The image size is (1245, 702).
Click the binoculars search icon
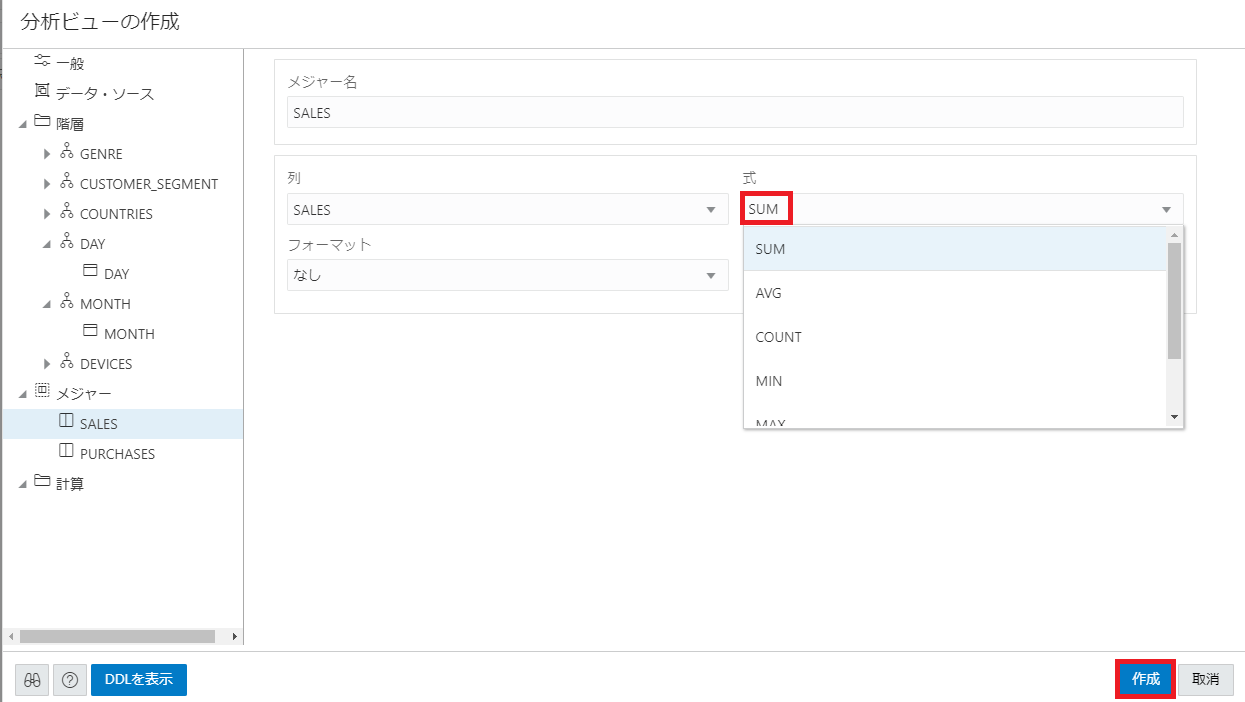[x=32, y=679]
